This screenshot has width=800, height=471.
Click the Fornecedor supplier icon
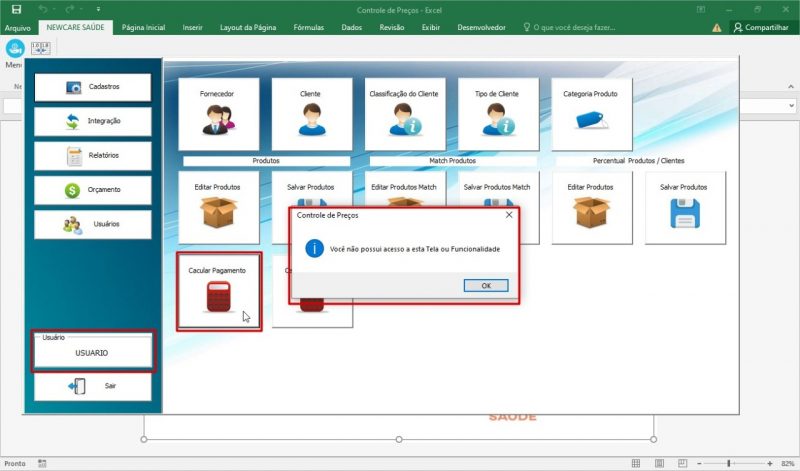[x=219, y=118]
